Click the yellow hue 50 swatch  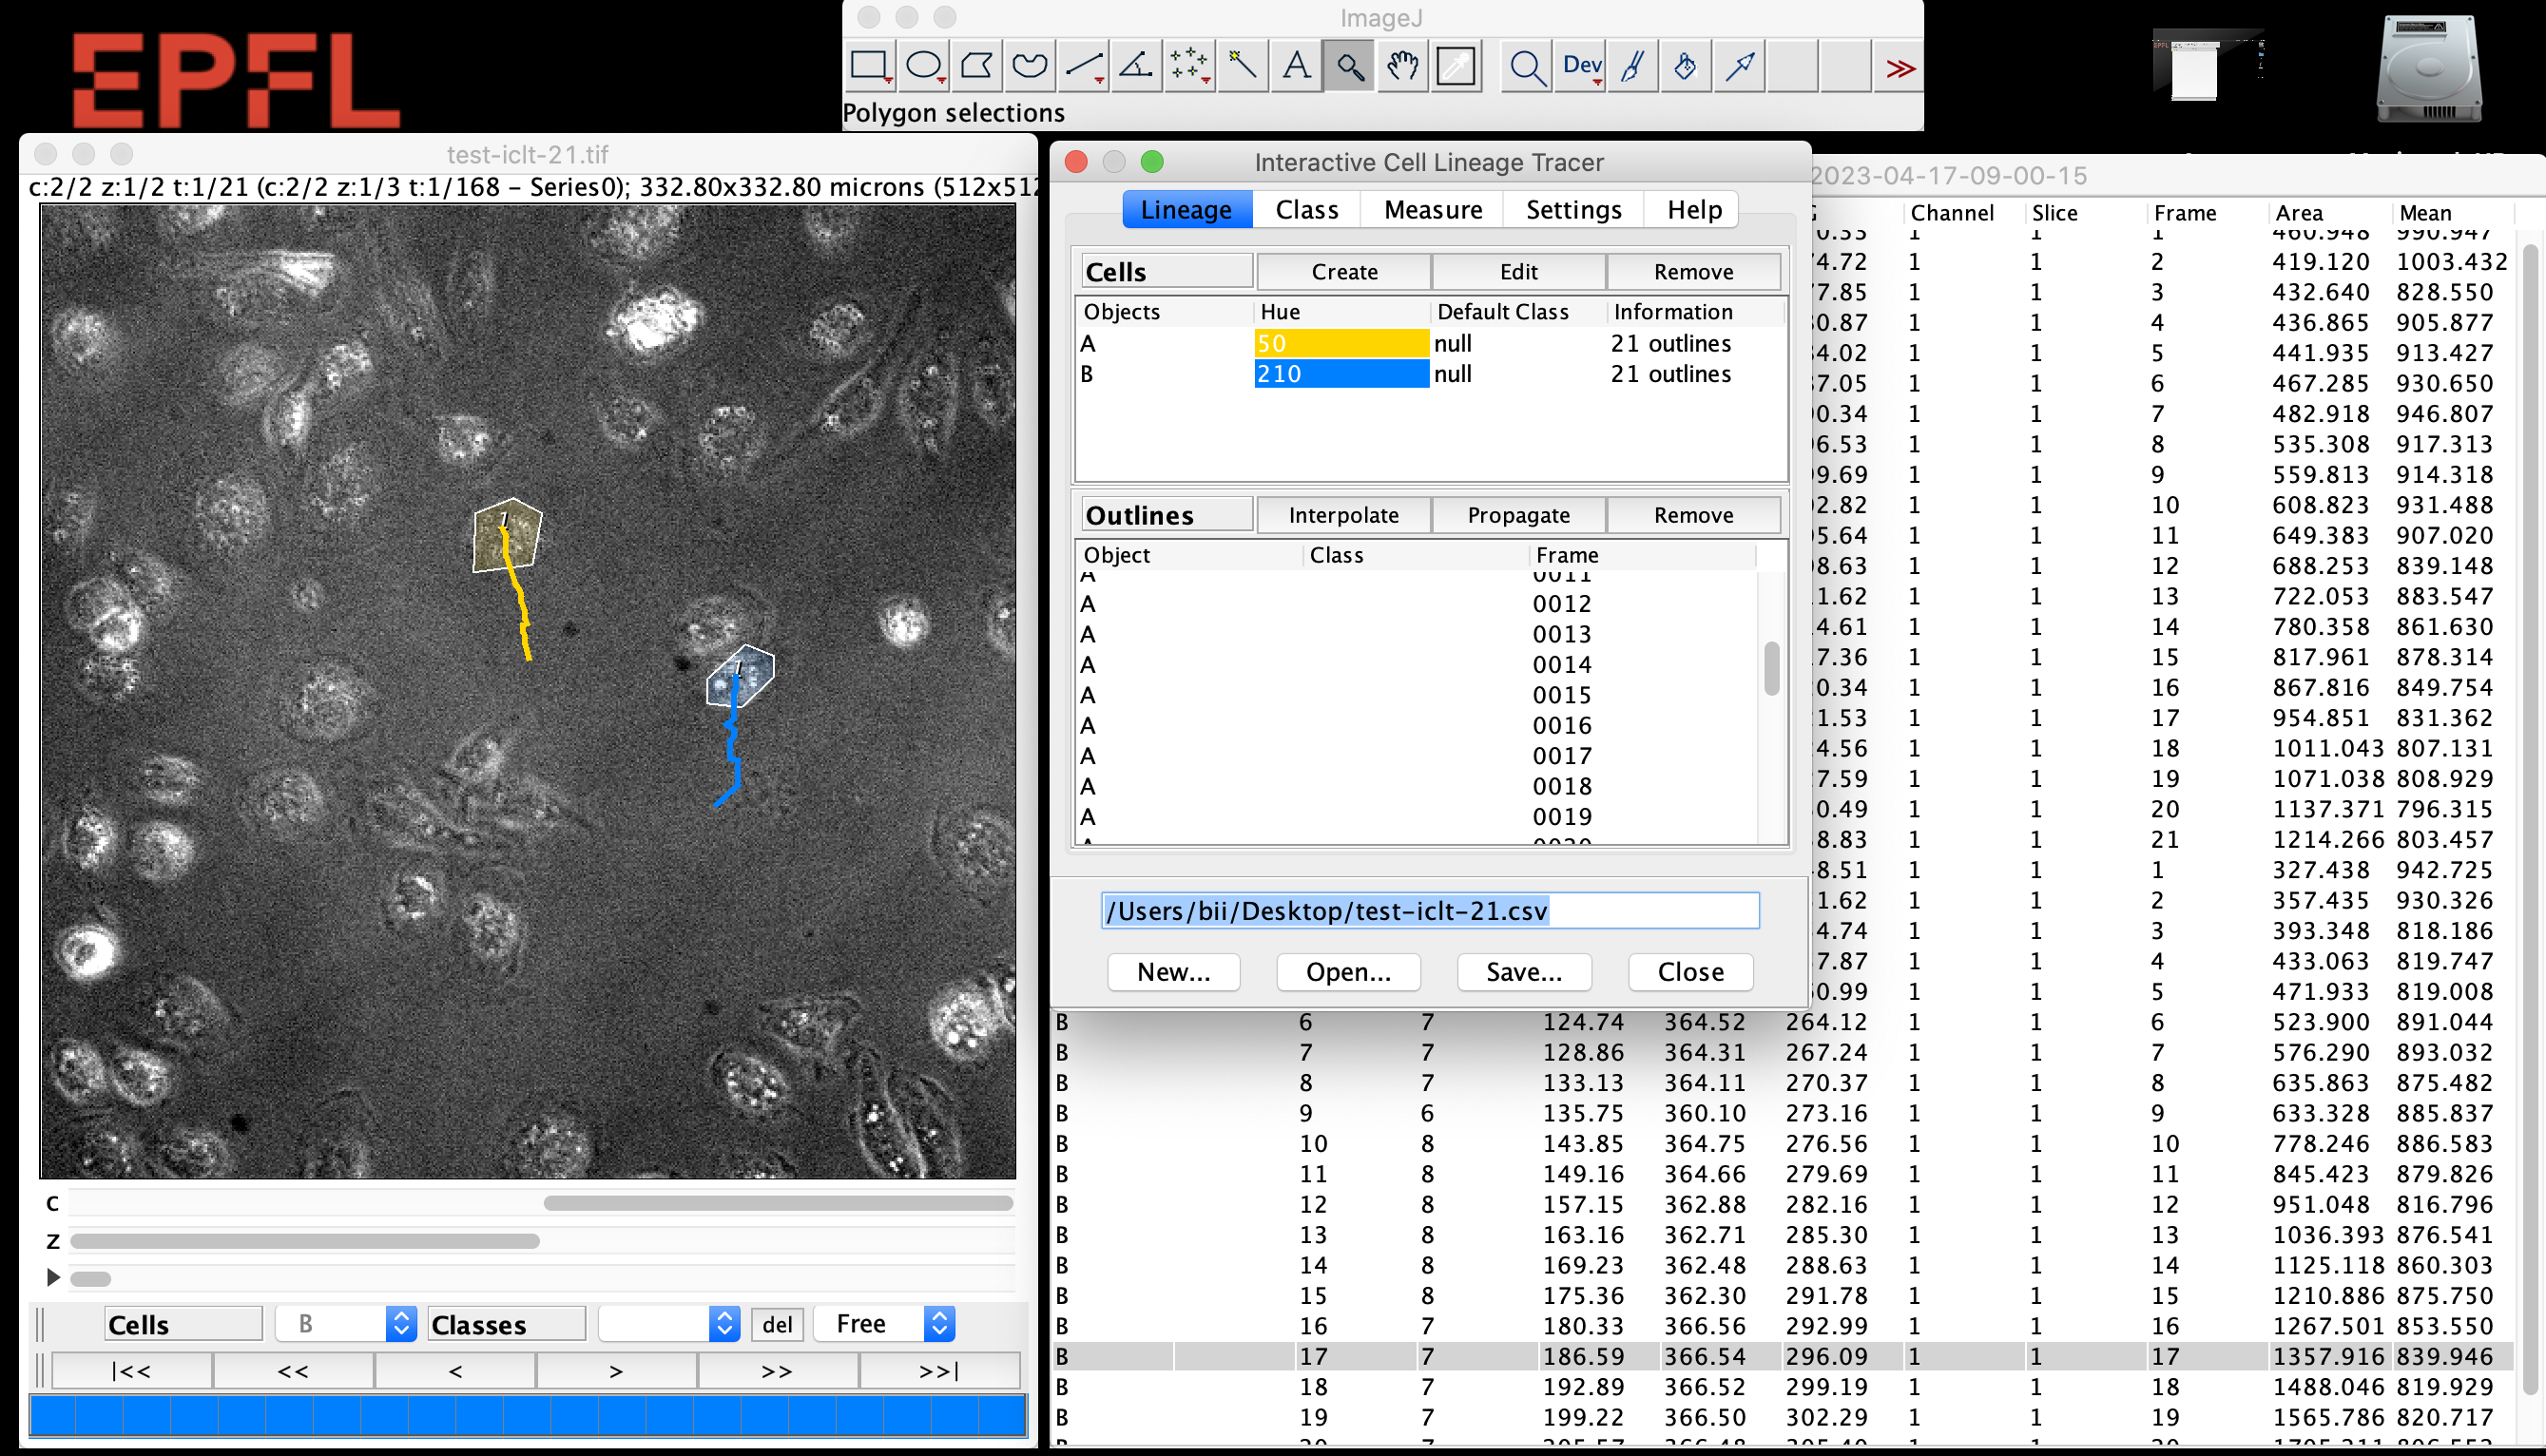(1341, 343)
